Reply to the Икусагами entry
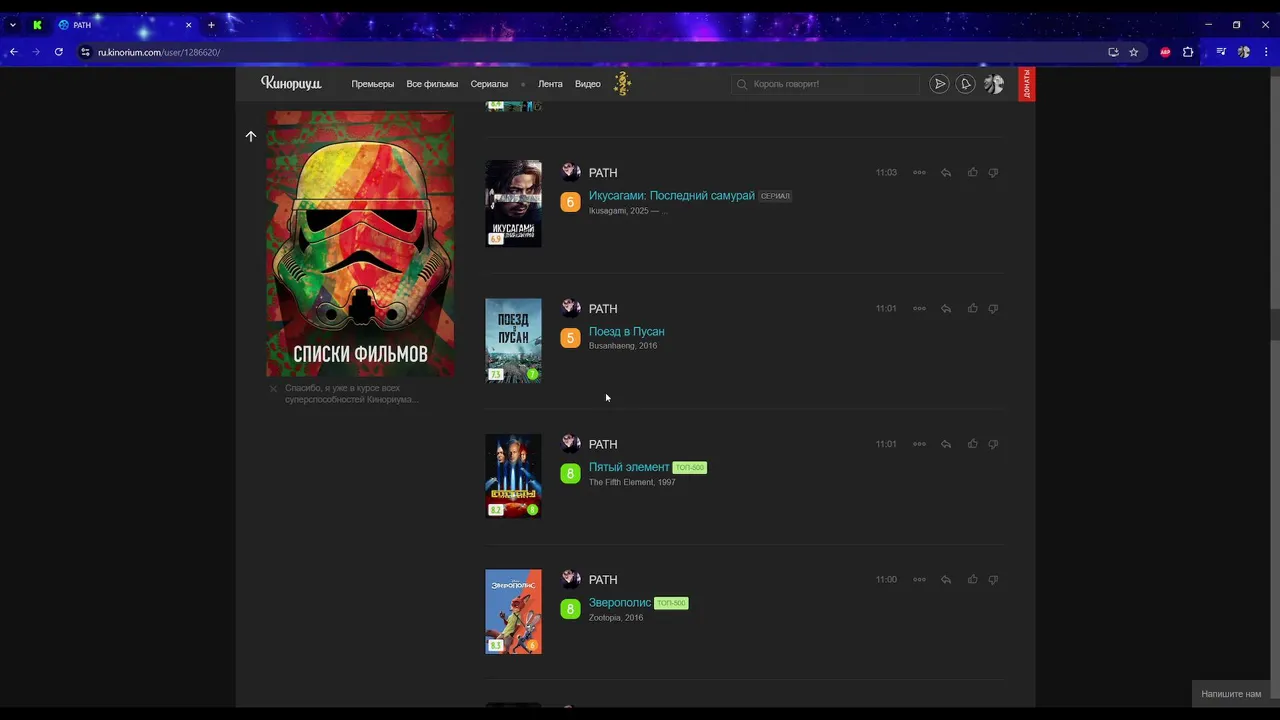This screenshot has height=720, width=1280. tap(946, 172)
